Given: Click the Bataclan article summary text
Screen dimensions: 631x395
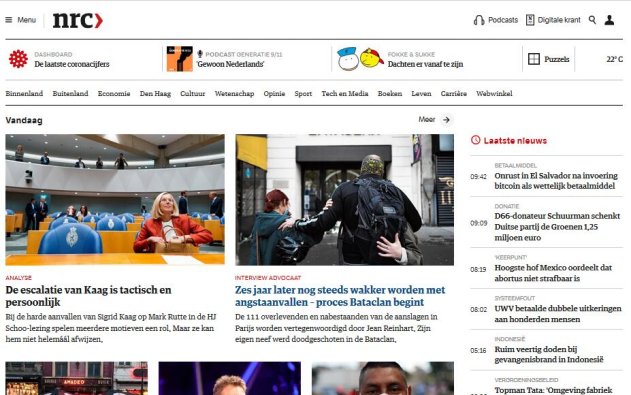Looking at the screenshot, I should (x=336, y=328).
